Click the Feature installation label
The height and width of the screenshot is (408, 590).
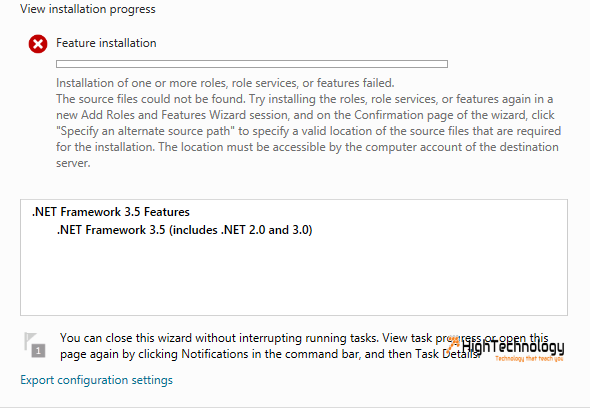(x=106, y=43)
